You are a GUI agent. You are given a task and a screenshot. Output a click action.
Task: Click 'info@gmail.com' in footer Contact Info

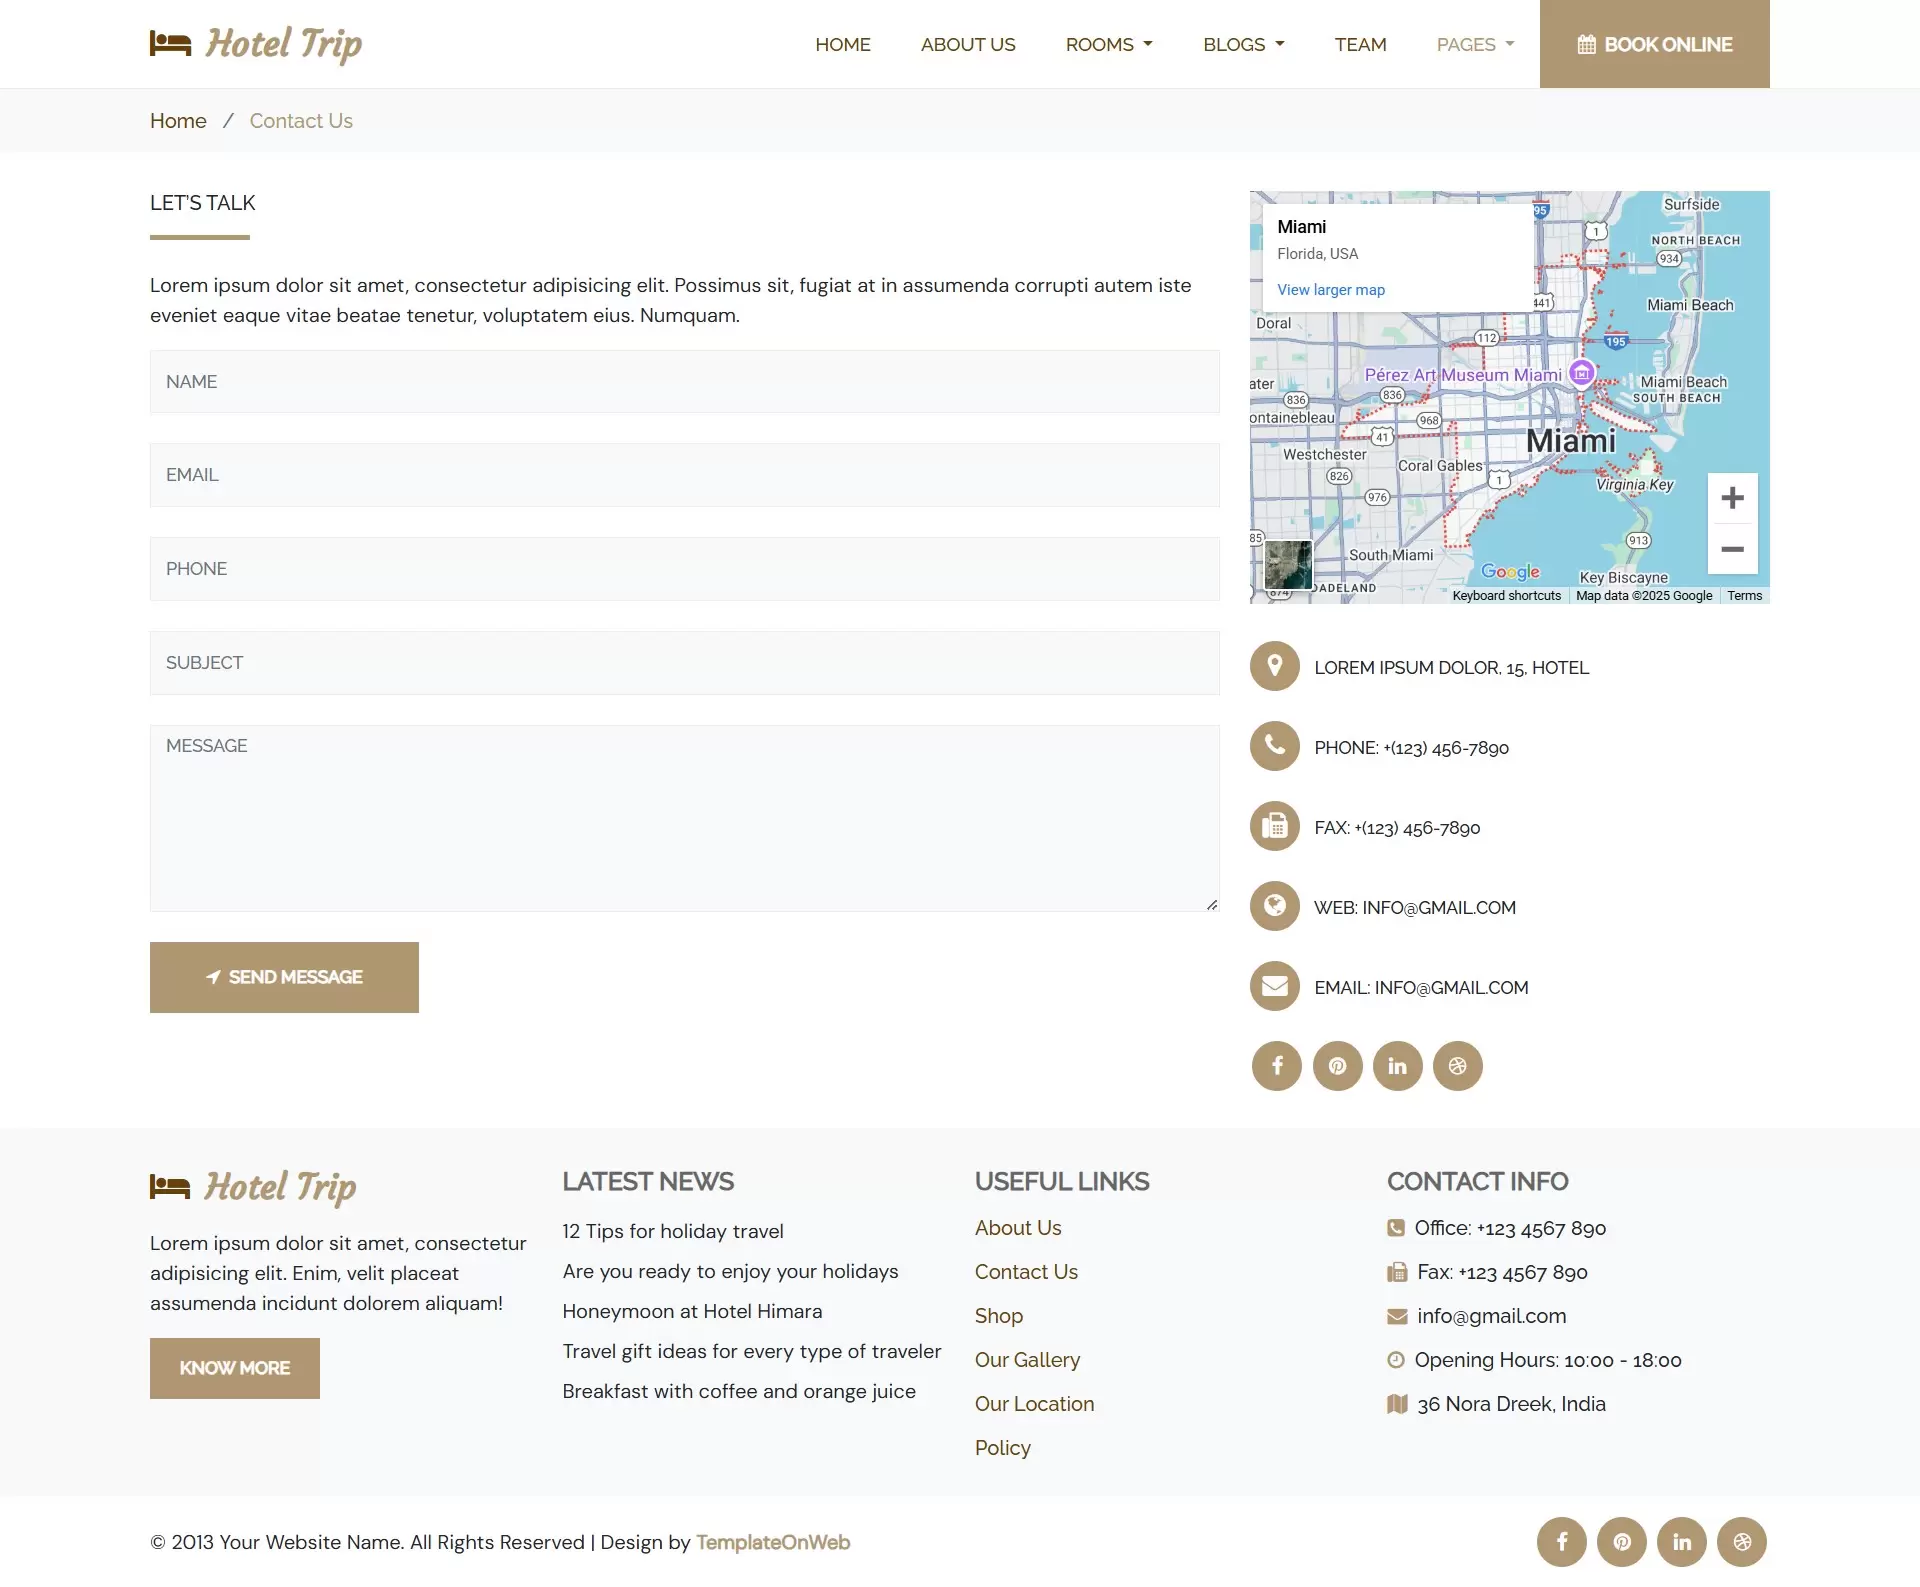pyautogui.click(x=1492, y=1316)
